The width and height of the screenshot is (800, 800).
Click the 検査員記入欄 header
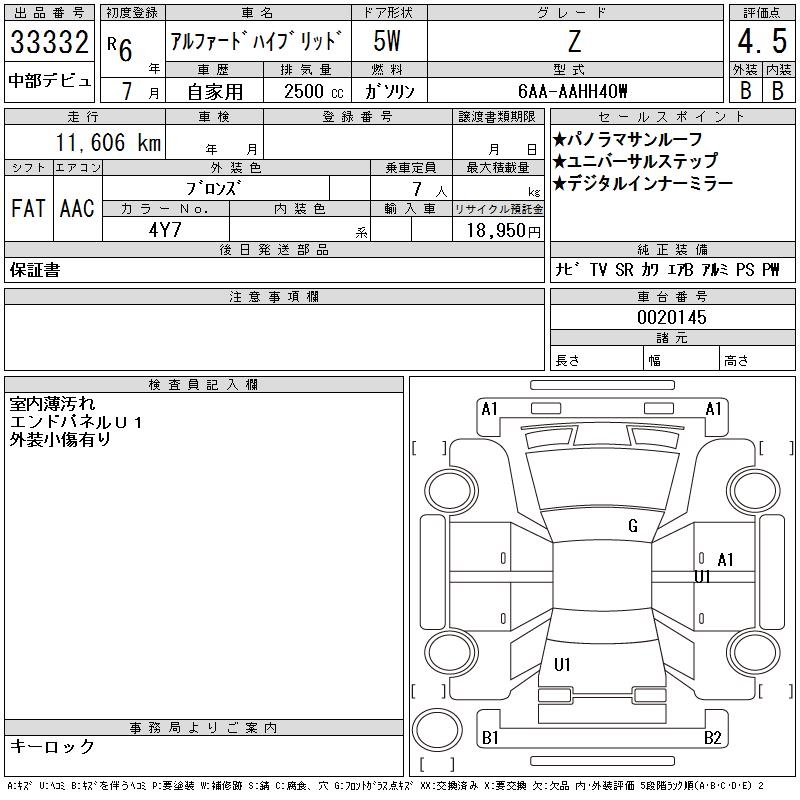click(x=203, y=385)
